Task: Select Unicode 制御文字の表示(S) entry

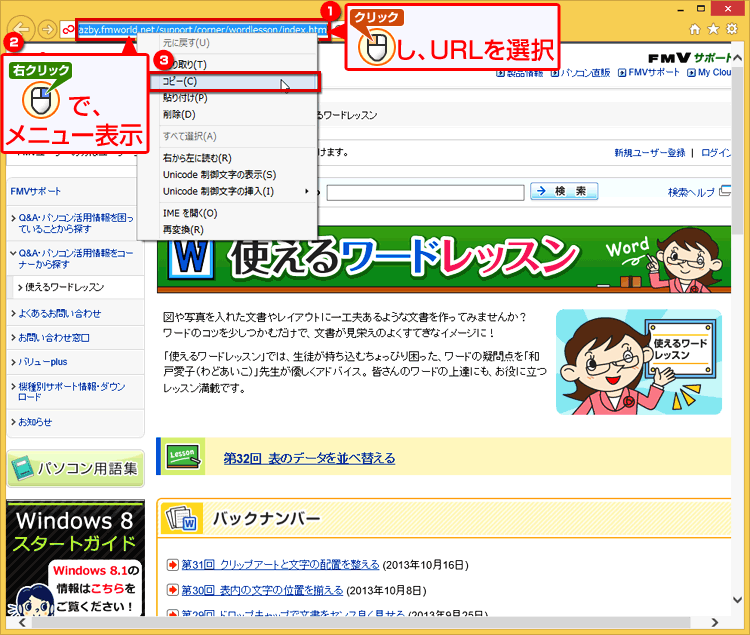Action: coord(220,175)
